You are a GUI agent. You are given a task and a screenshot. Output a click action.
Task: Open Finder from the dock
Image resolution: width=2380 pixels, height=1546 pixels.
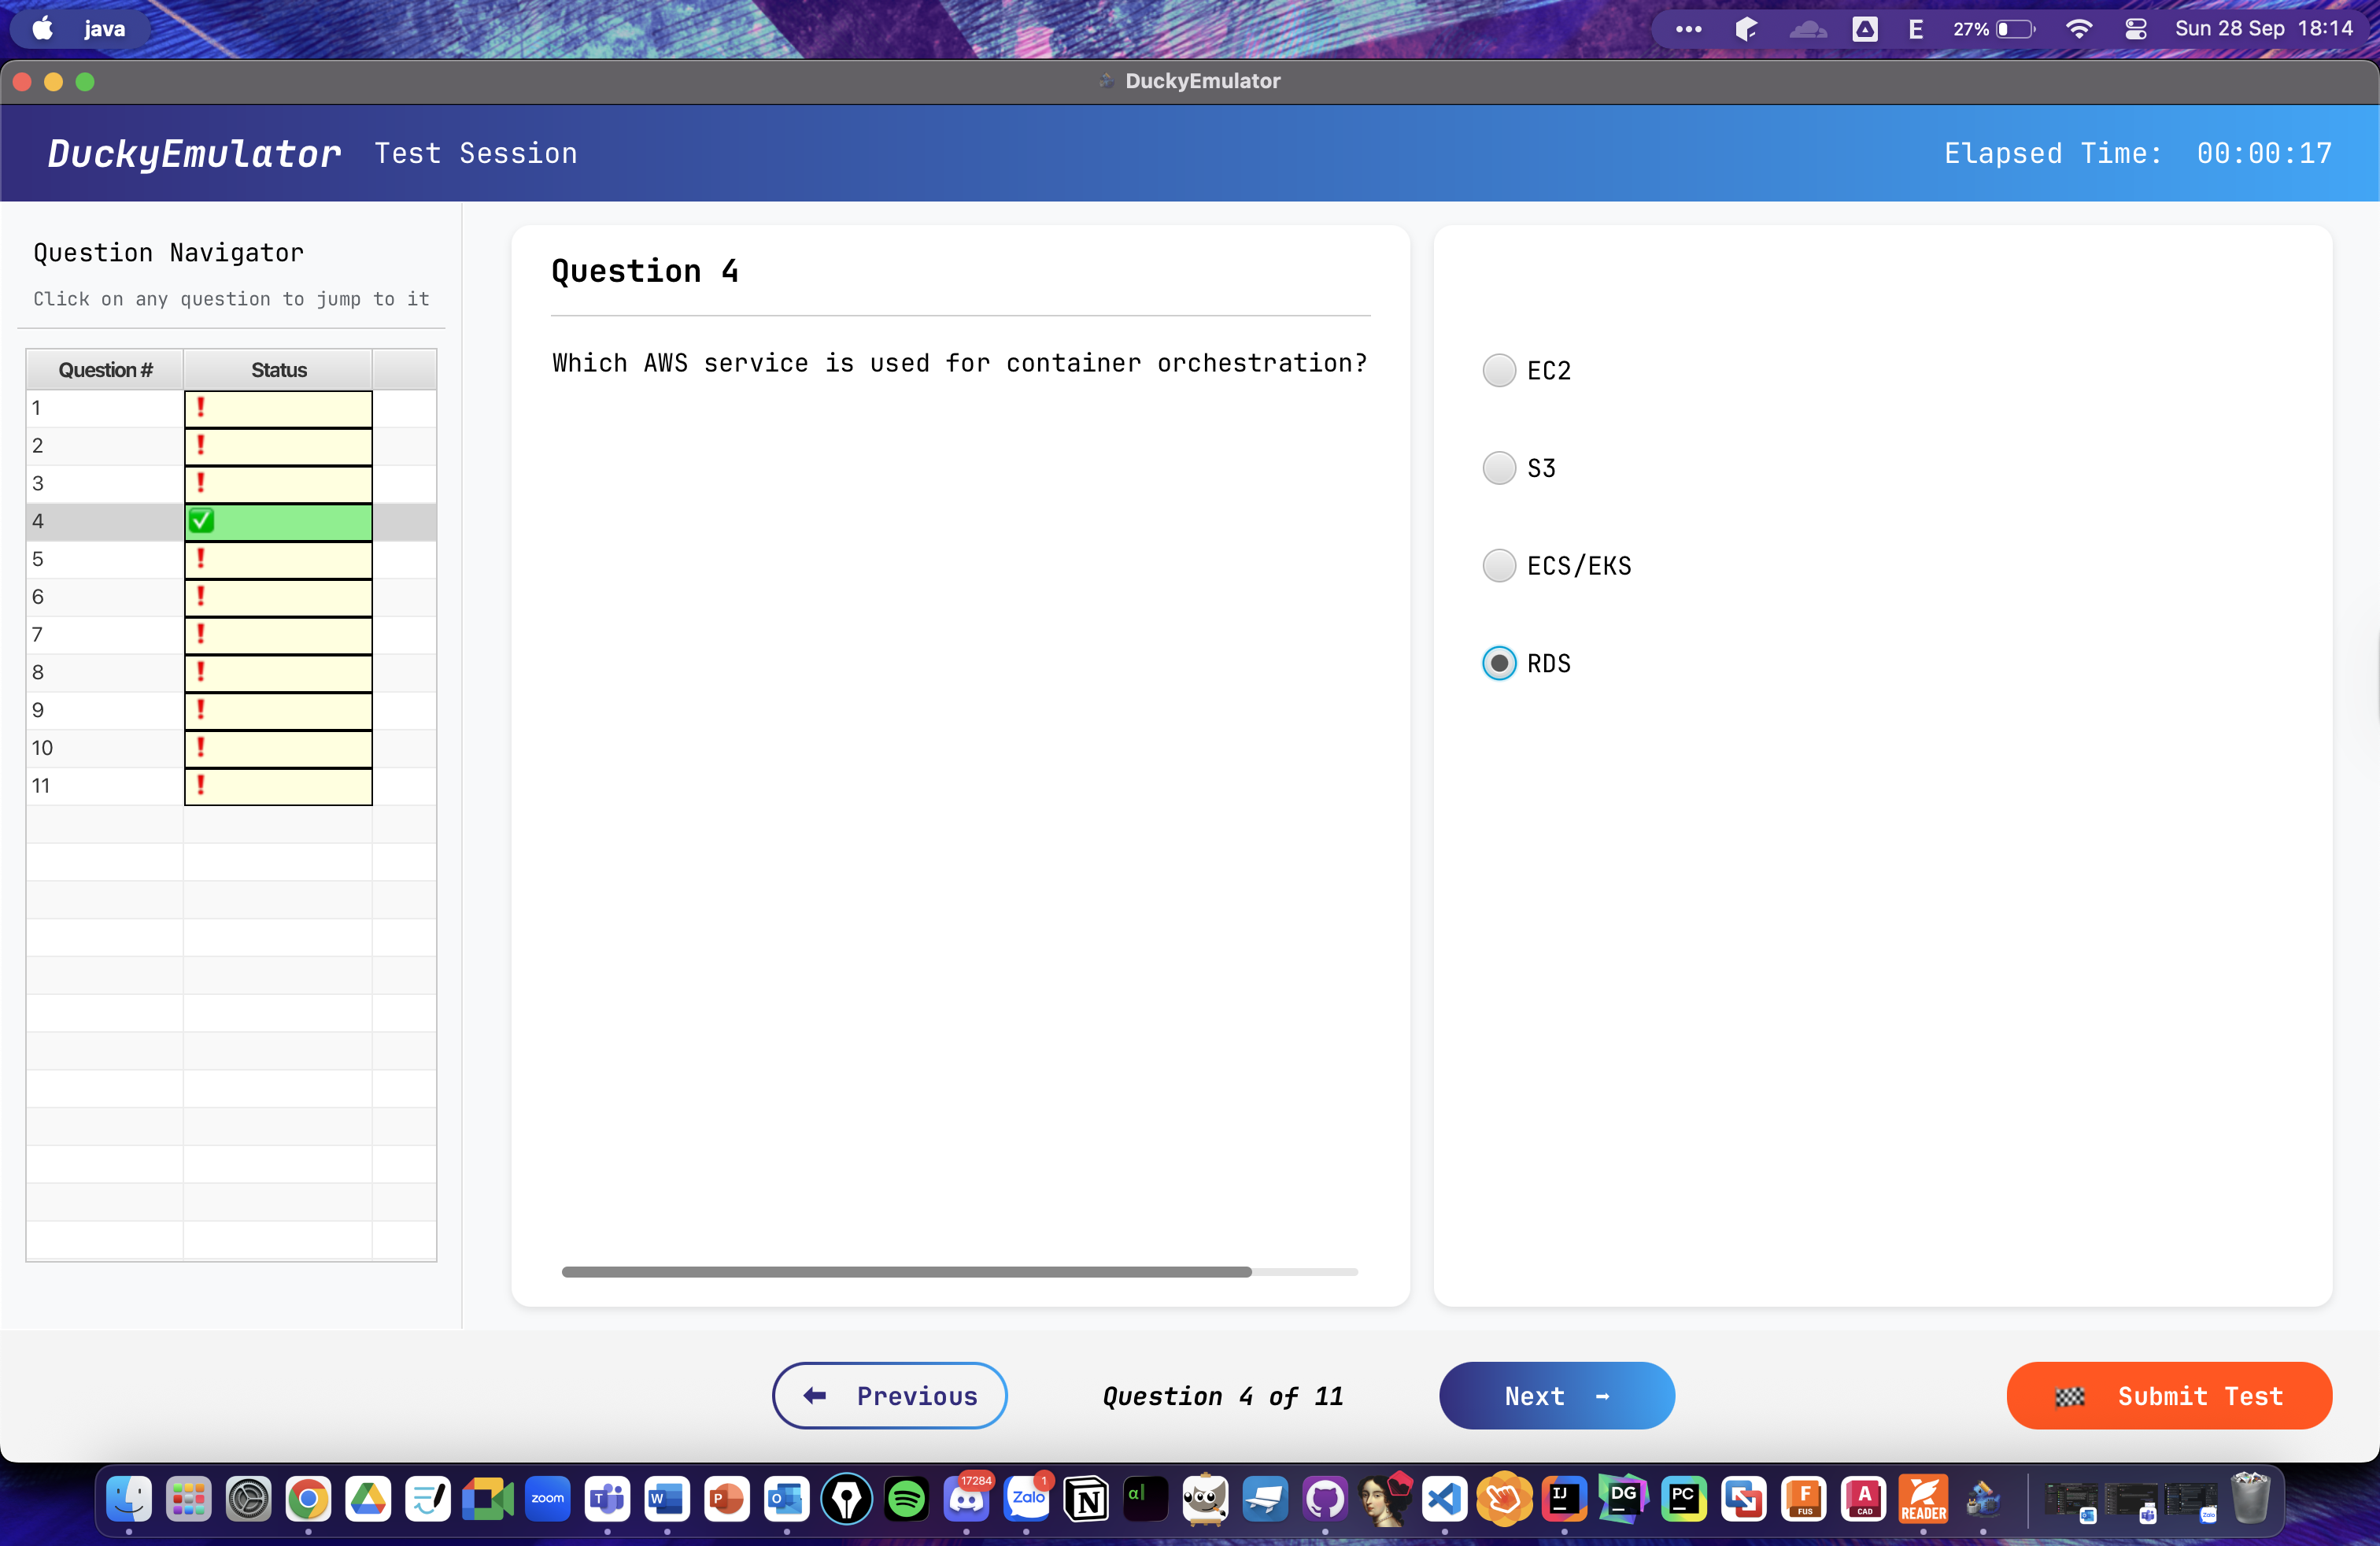[129, 1499]
